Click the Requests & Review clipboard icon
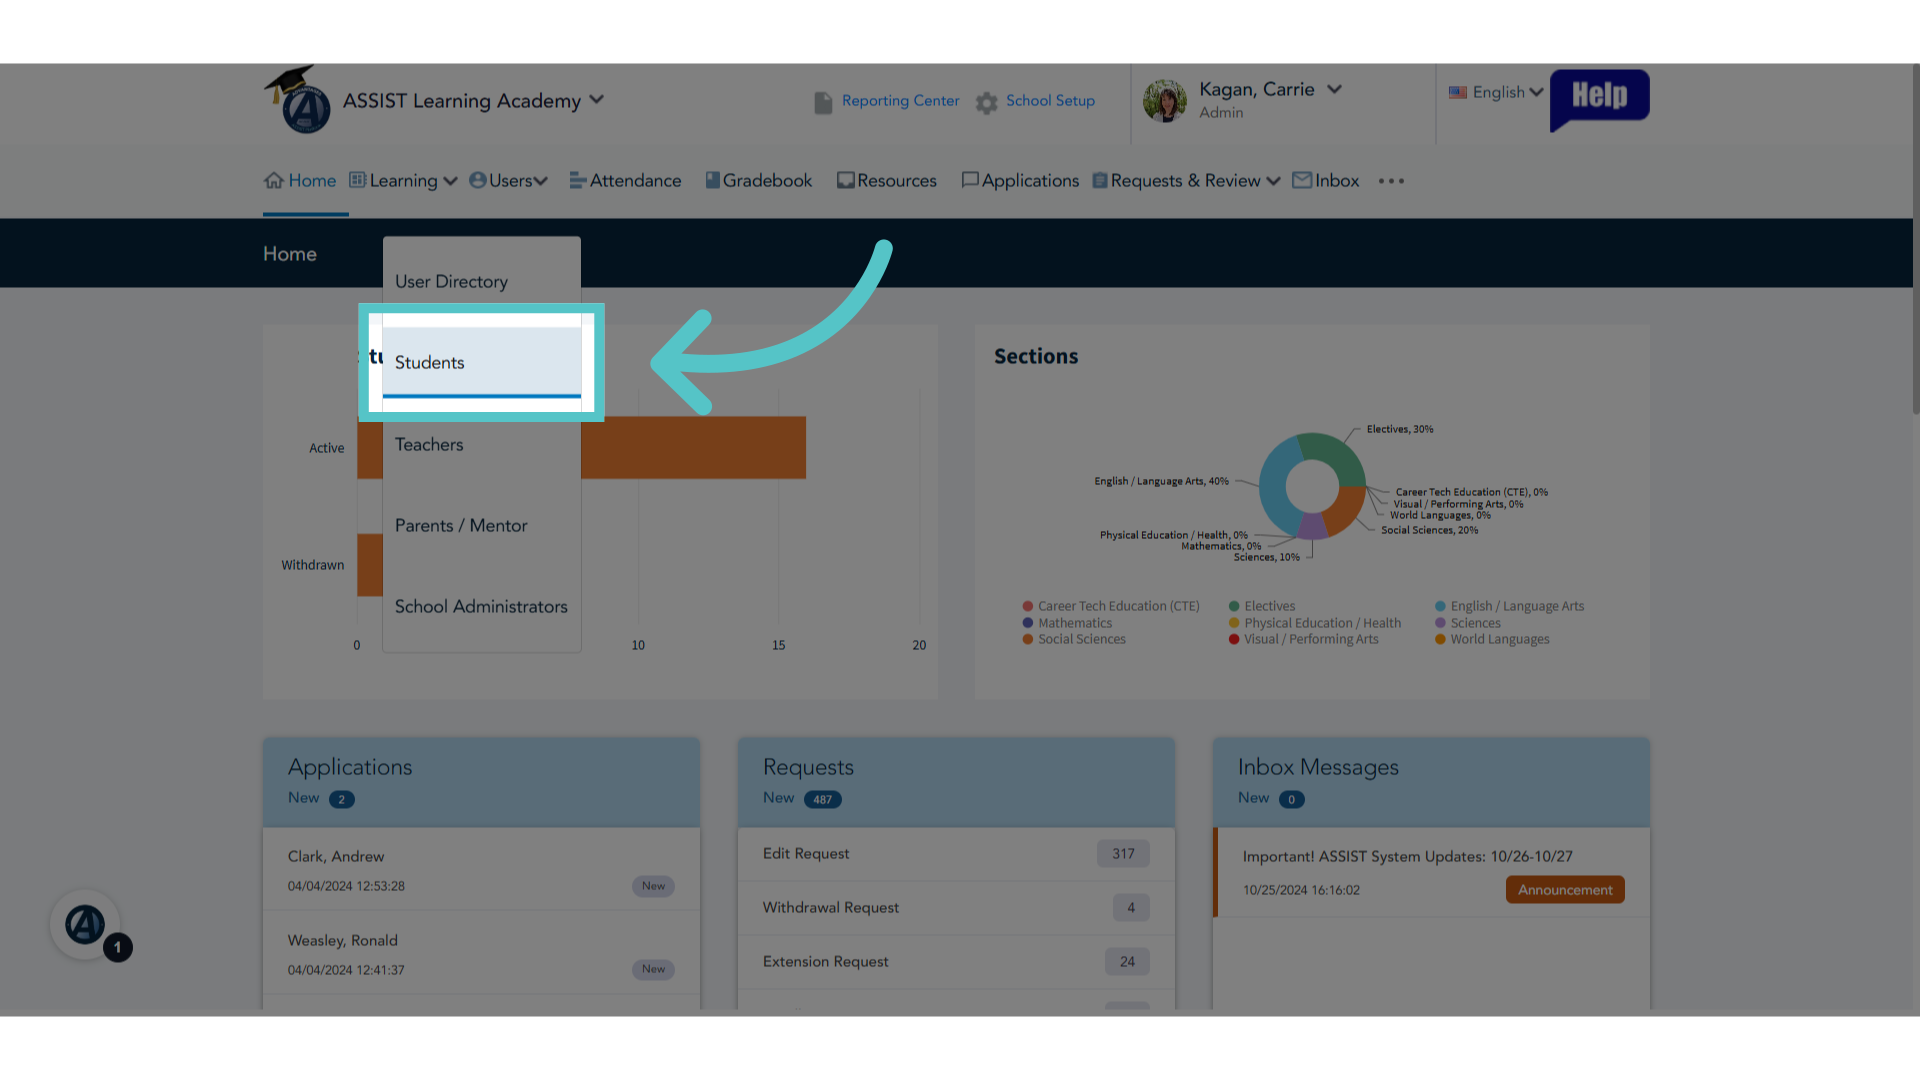This screenshot has width=1920, height=1080. click(1100, 180)
